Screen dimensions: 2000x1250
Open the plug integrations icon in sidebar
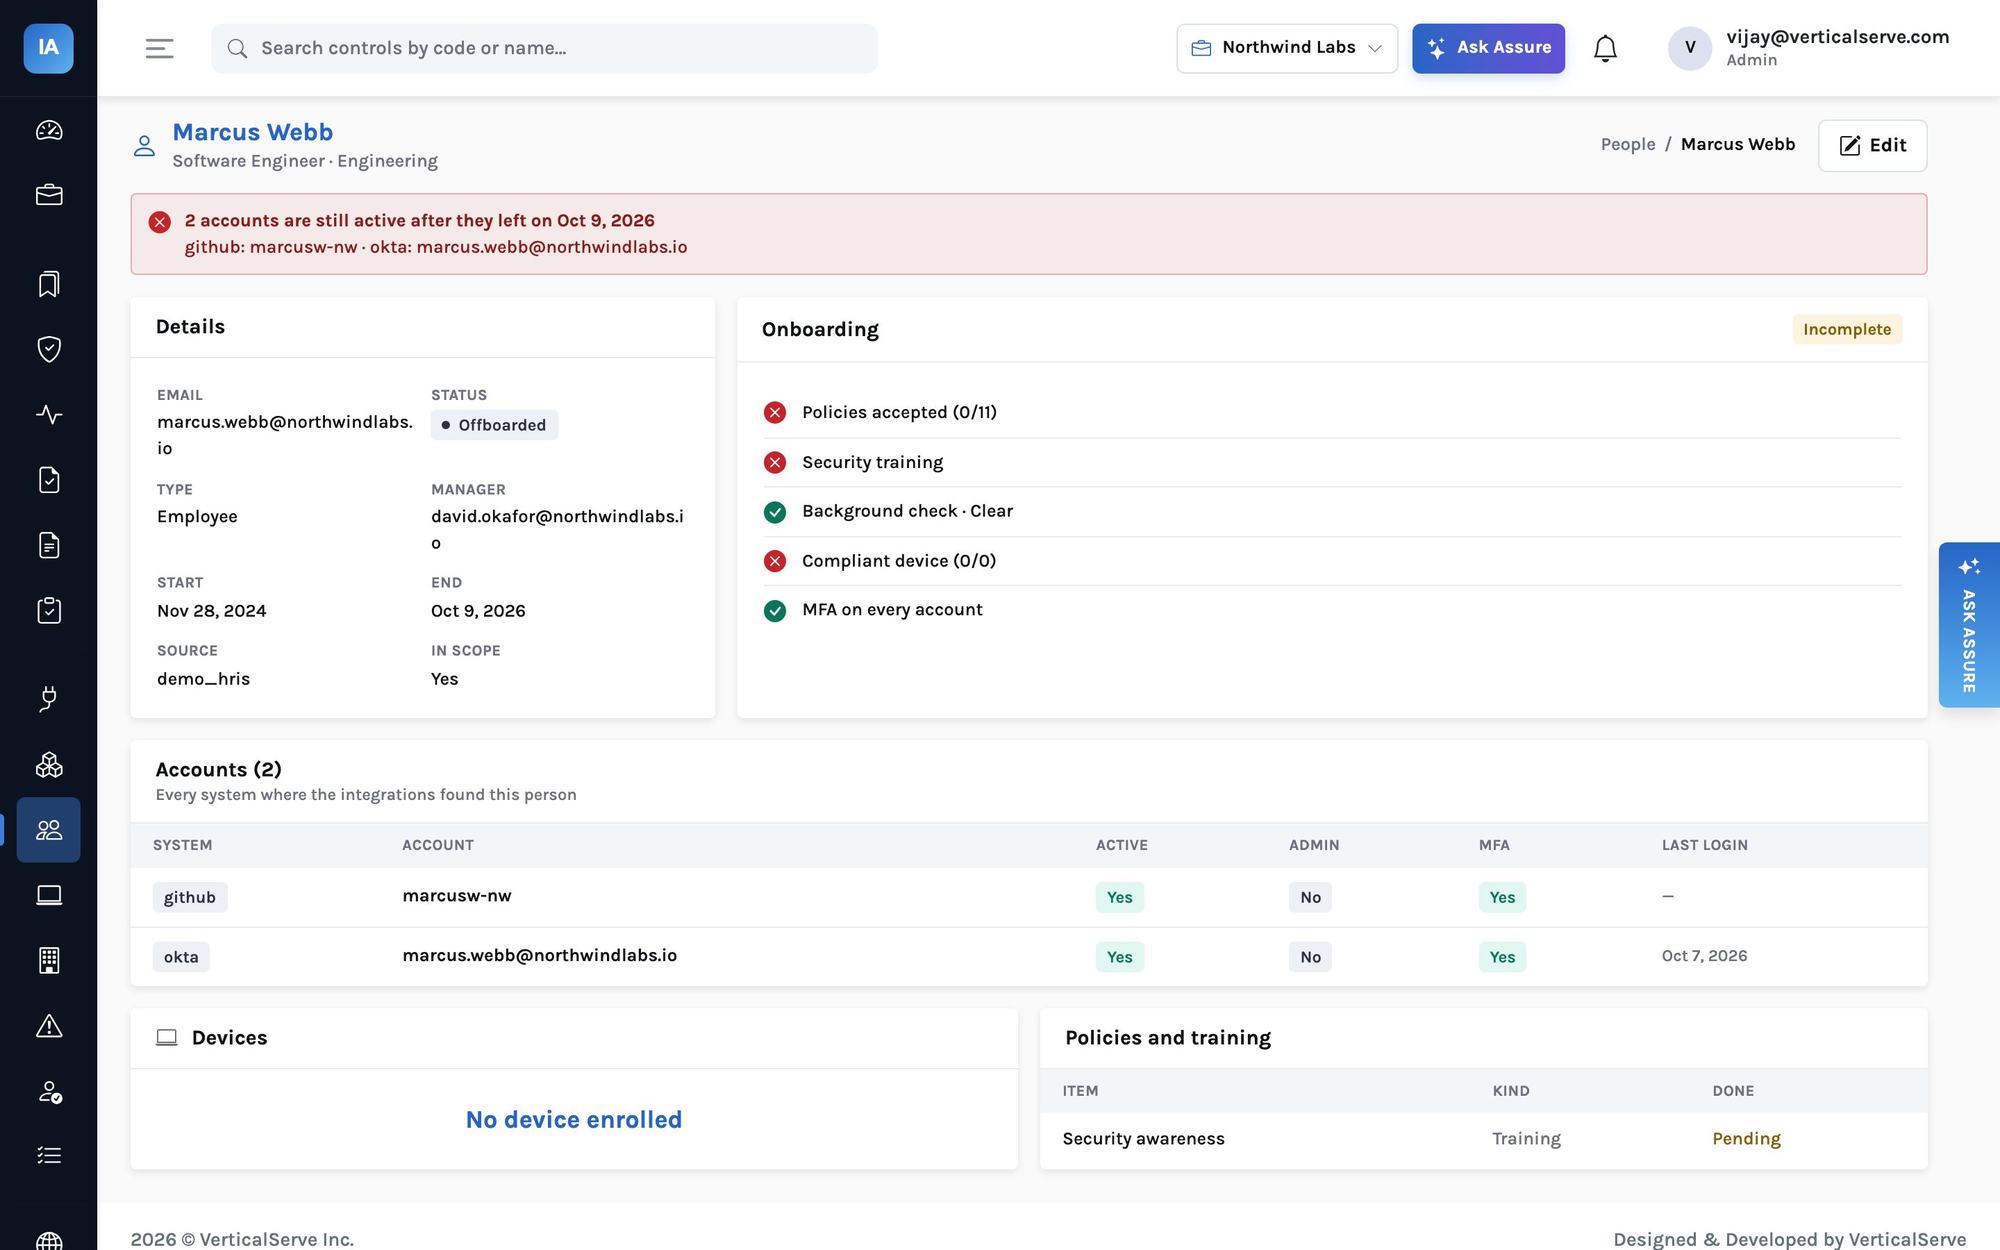click(49, 699)
